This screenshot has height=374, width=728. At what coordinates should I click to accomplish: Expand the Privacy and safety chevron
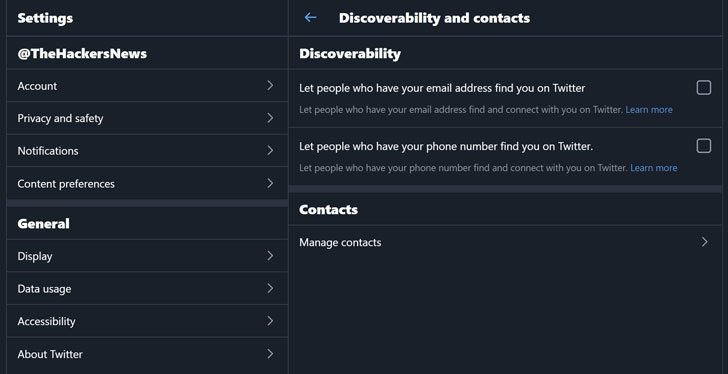coord(270,118)
